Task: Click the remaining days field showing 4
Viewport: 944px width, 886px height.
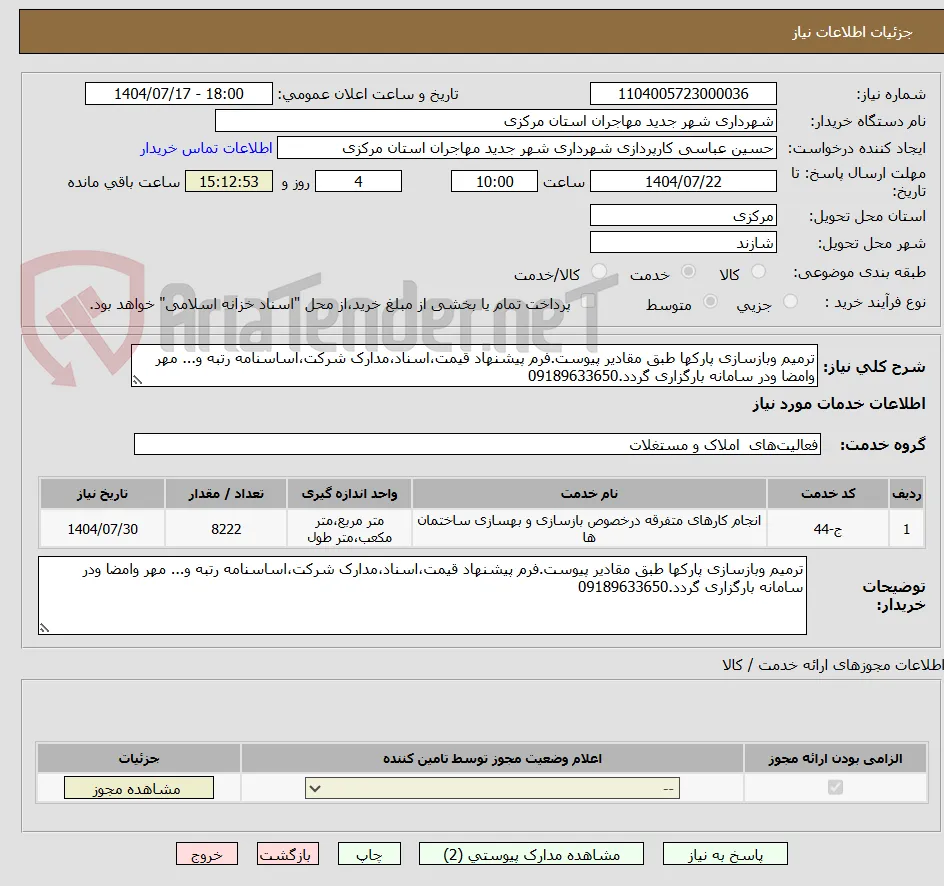Action: tap(358, 181)
